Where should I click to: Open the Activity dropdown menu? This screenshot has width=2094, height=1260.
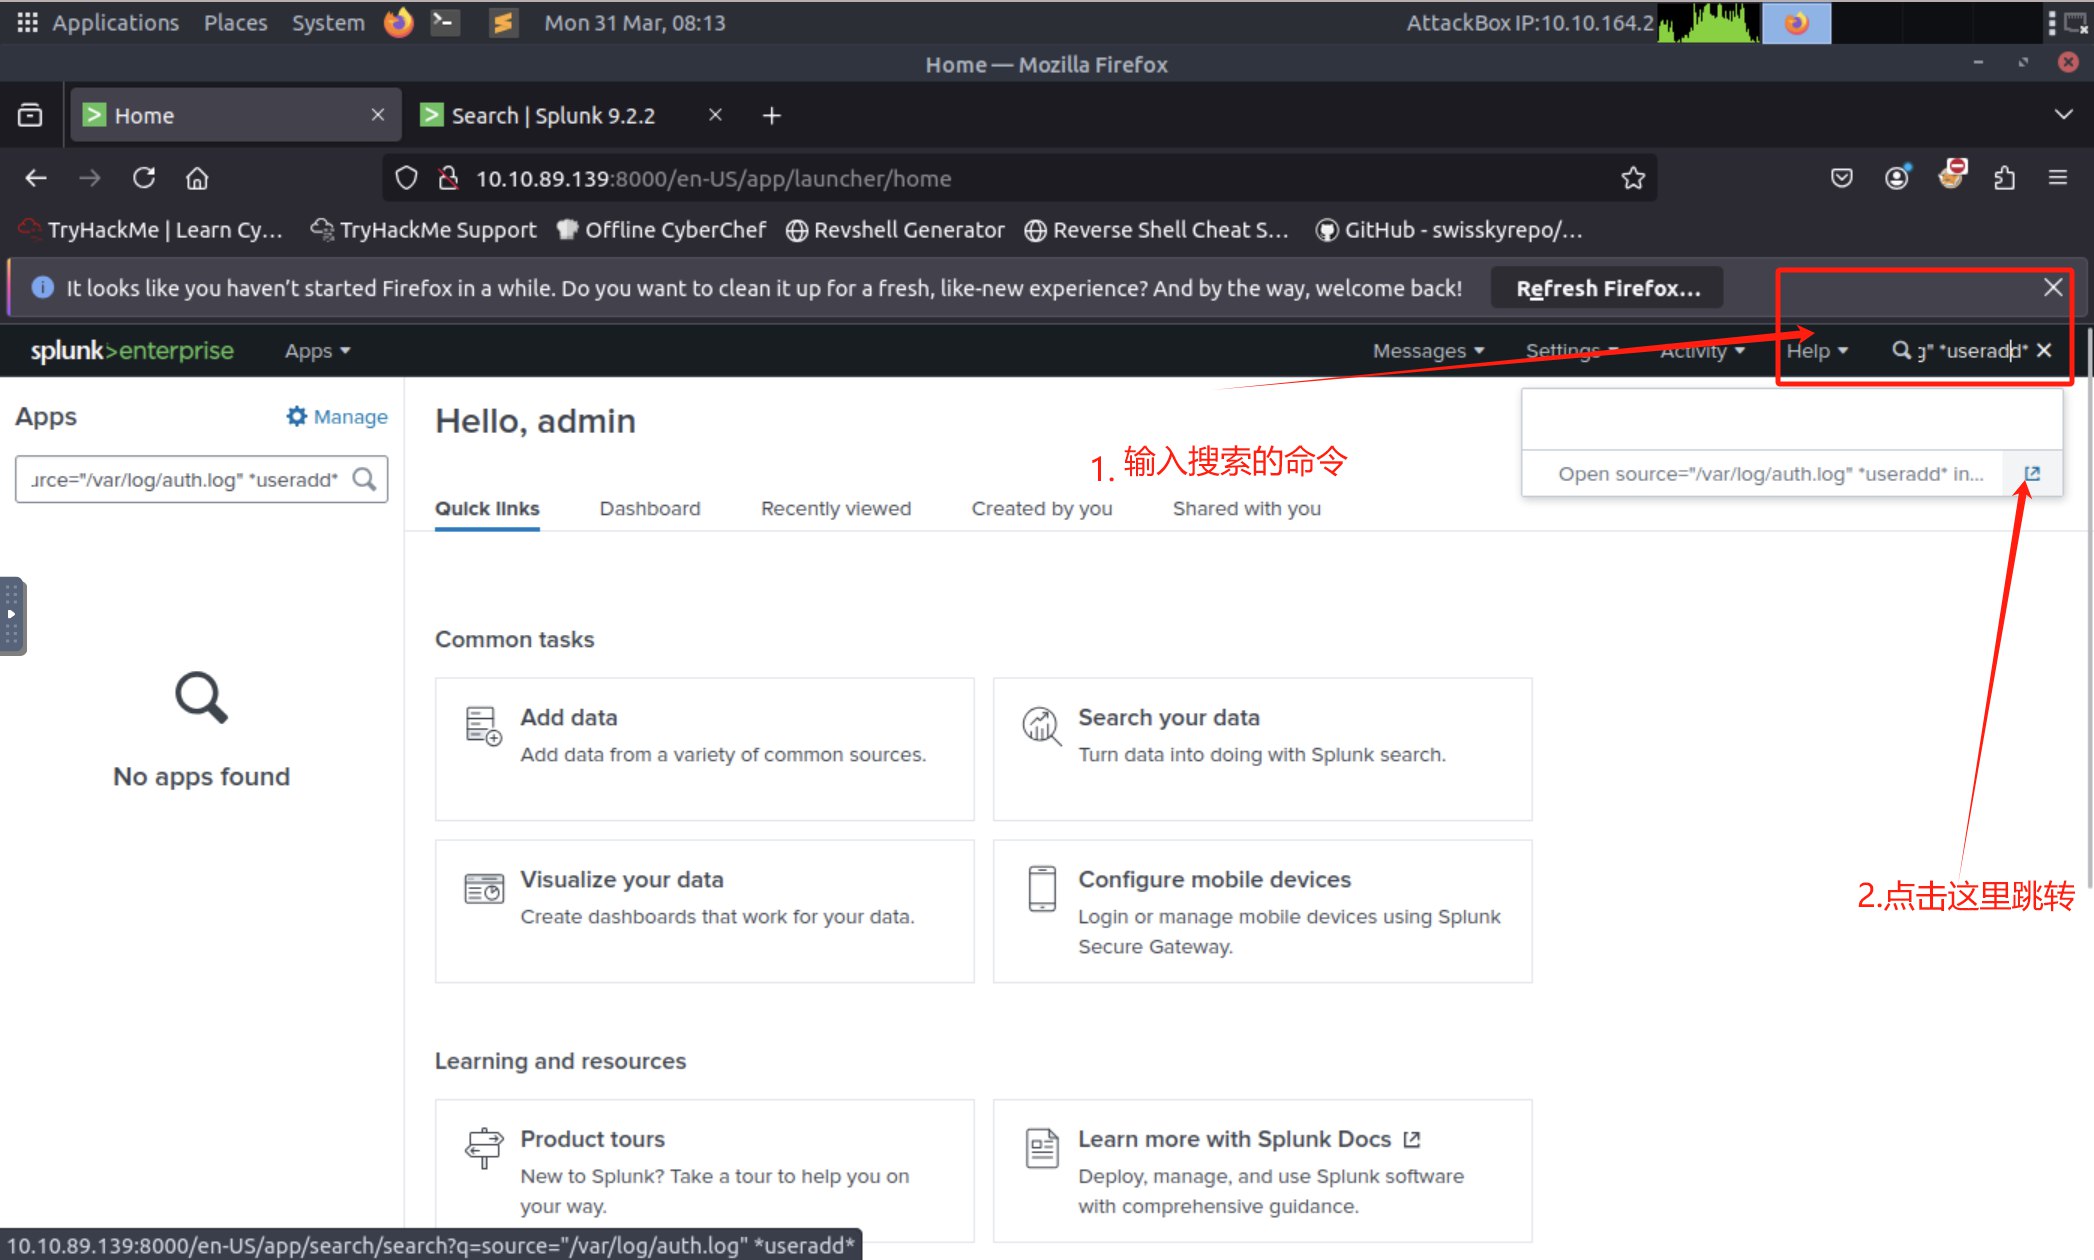[1702, 351]
